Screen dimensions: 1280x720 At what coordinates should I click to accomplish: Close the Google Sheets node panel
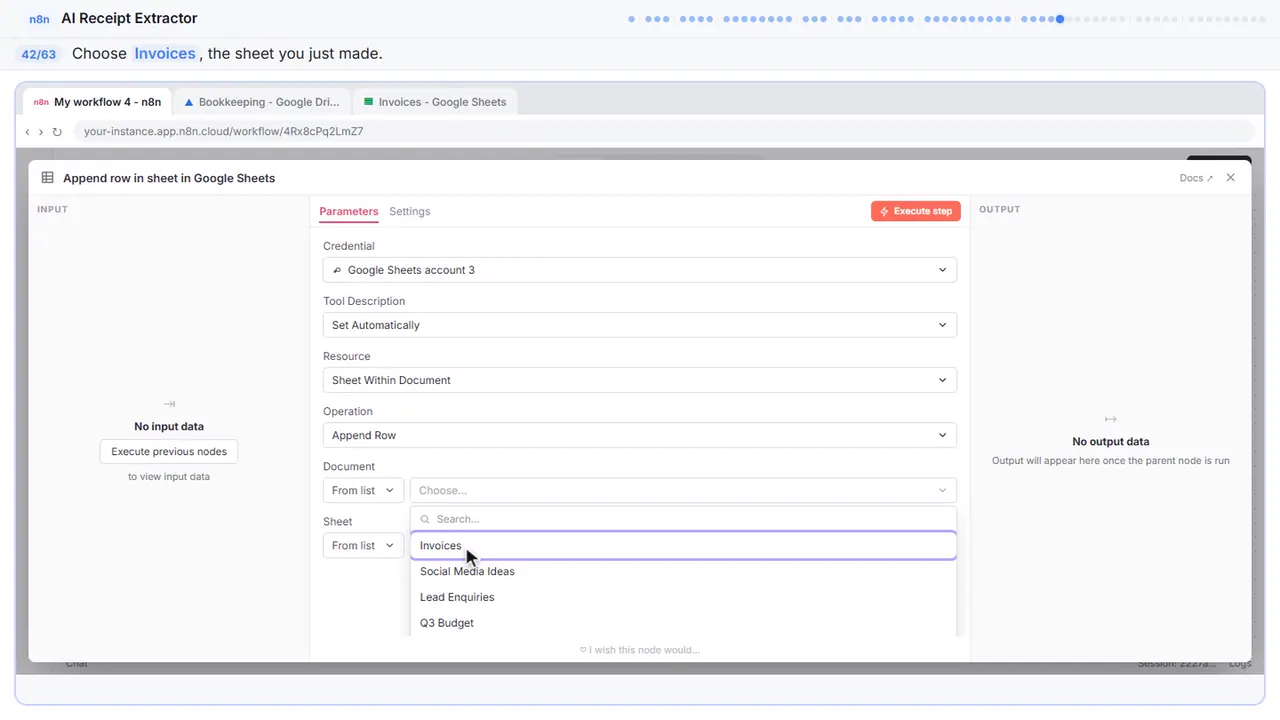coord(1231,177)
